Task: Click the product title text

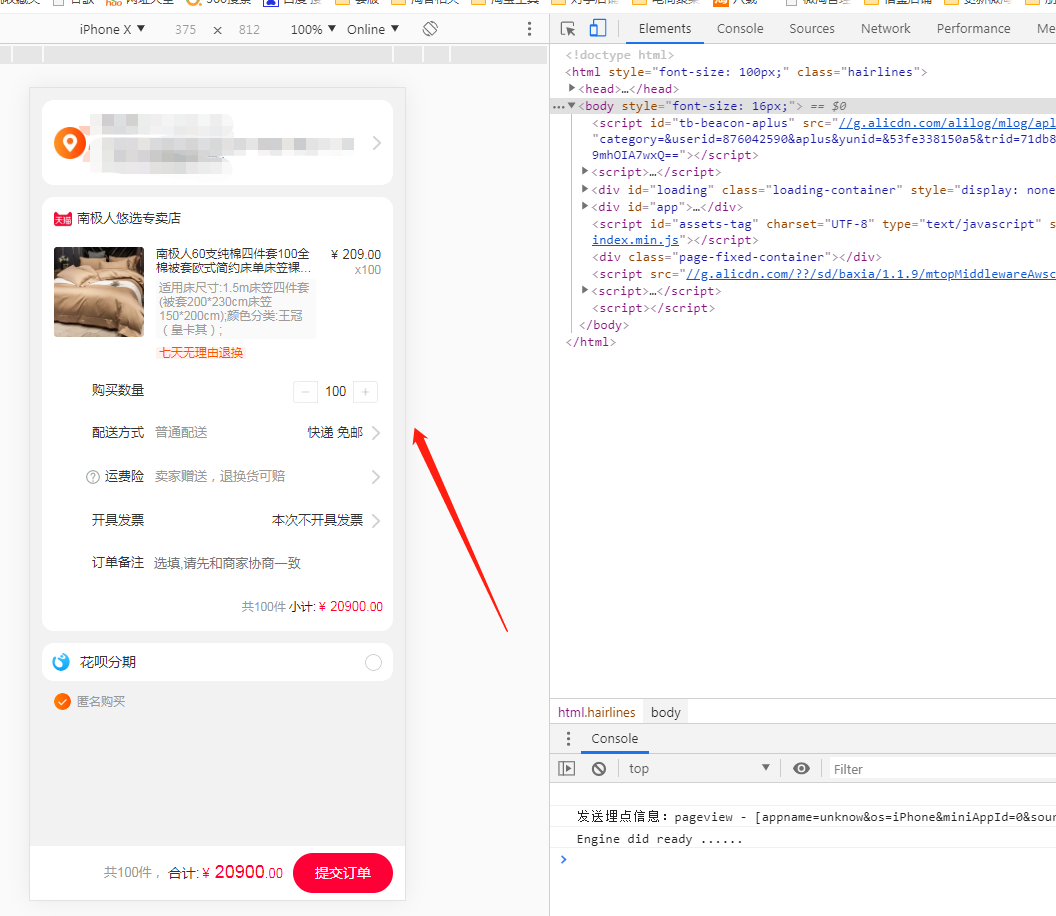Action: [x=233, y=261]
